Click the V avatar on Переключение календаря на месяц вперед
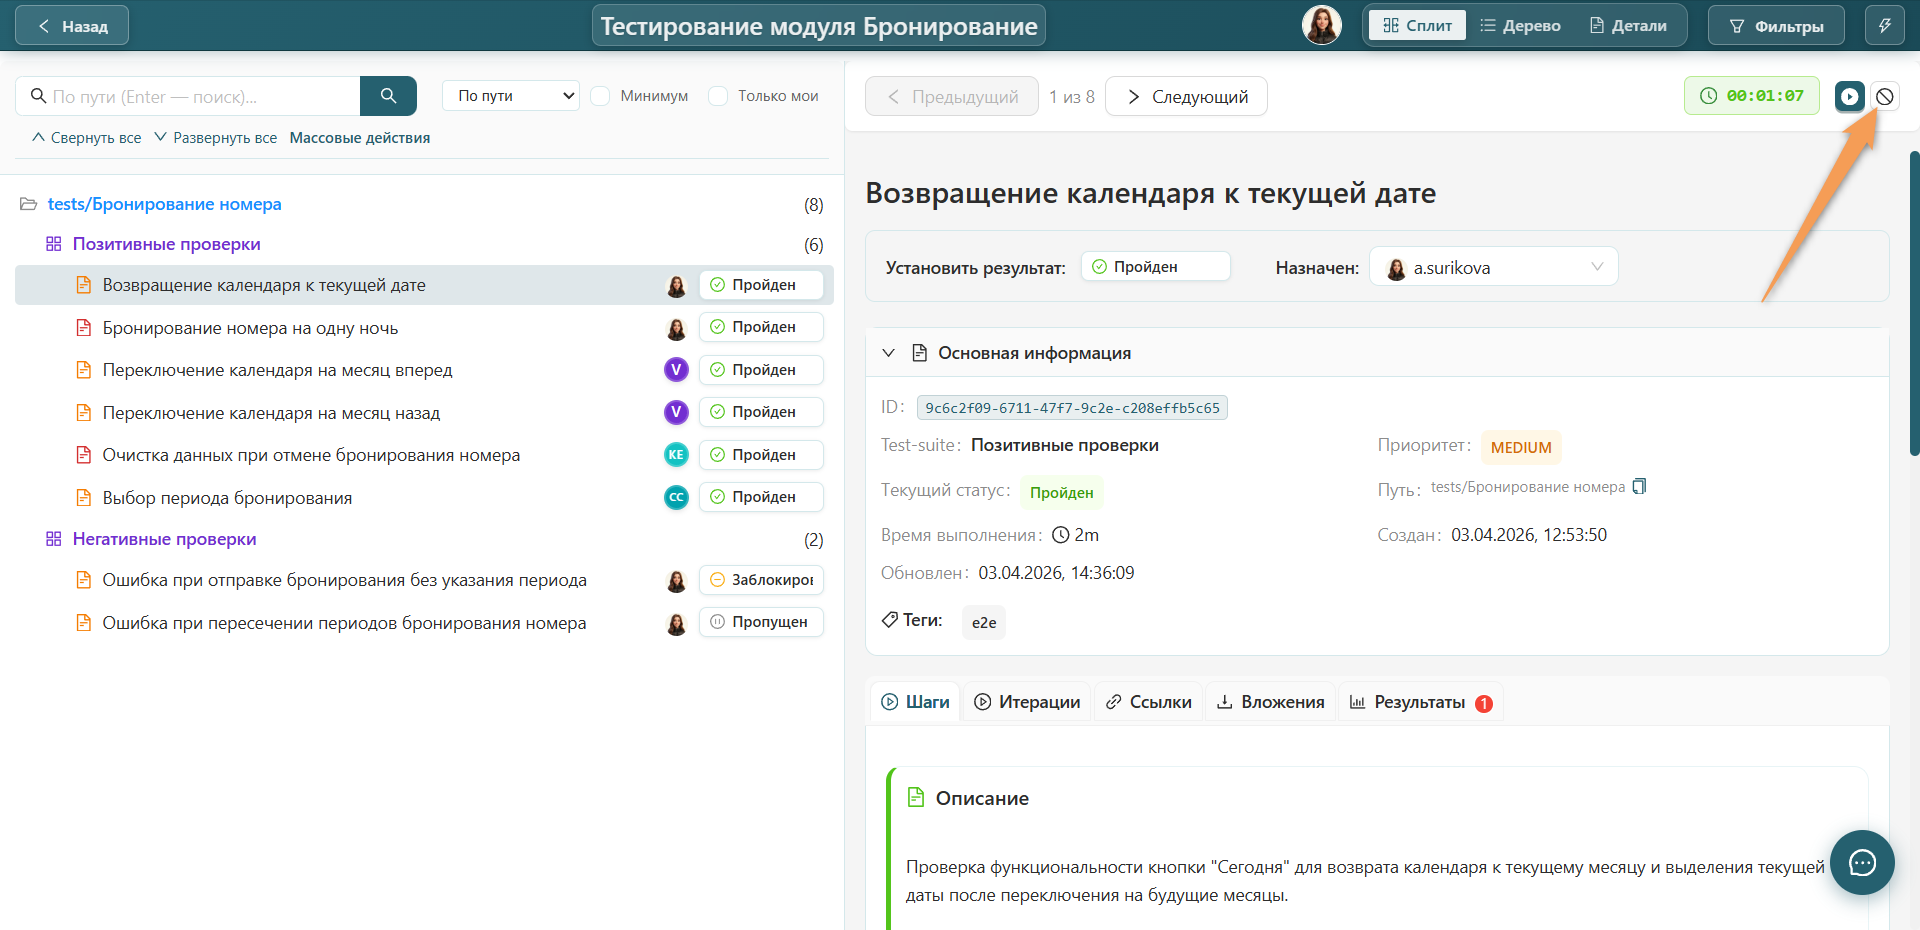Viewport: 1920px width, 930px height. pyautogui.click(x=676, y=370)
